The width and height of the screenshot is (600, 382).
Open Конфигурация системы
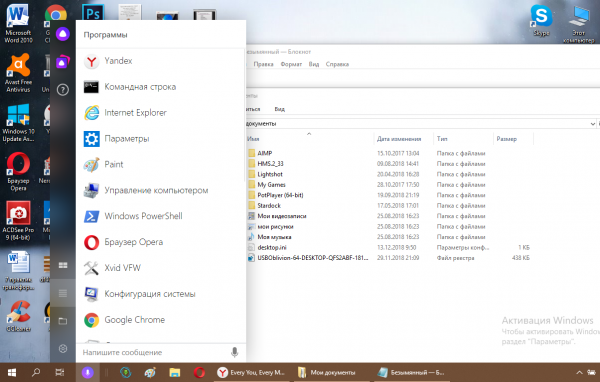coord(161,294)
